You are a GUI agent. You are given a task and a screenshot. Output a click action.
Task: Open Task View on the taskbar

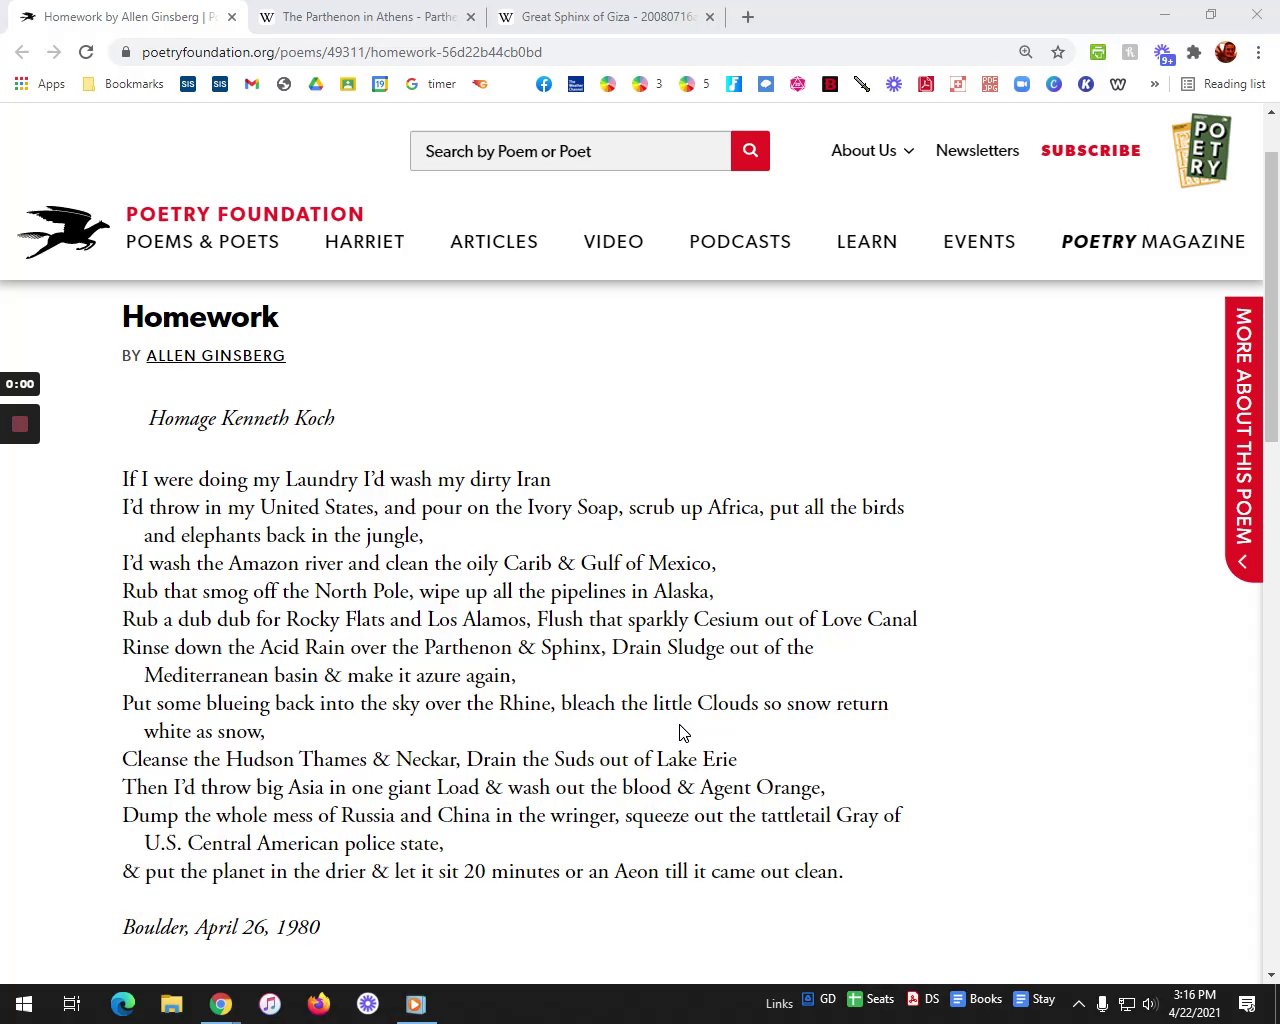72,1004
